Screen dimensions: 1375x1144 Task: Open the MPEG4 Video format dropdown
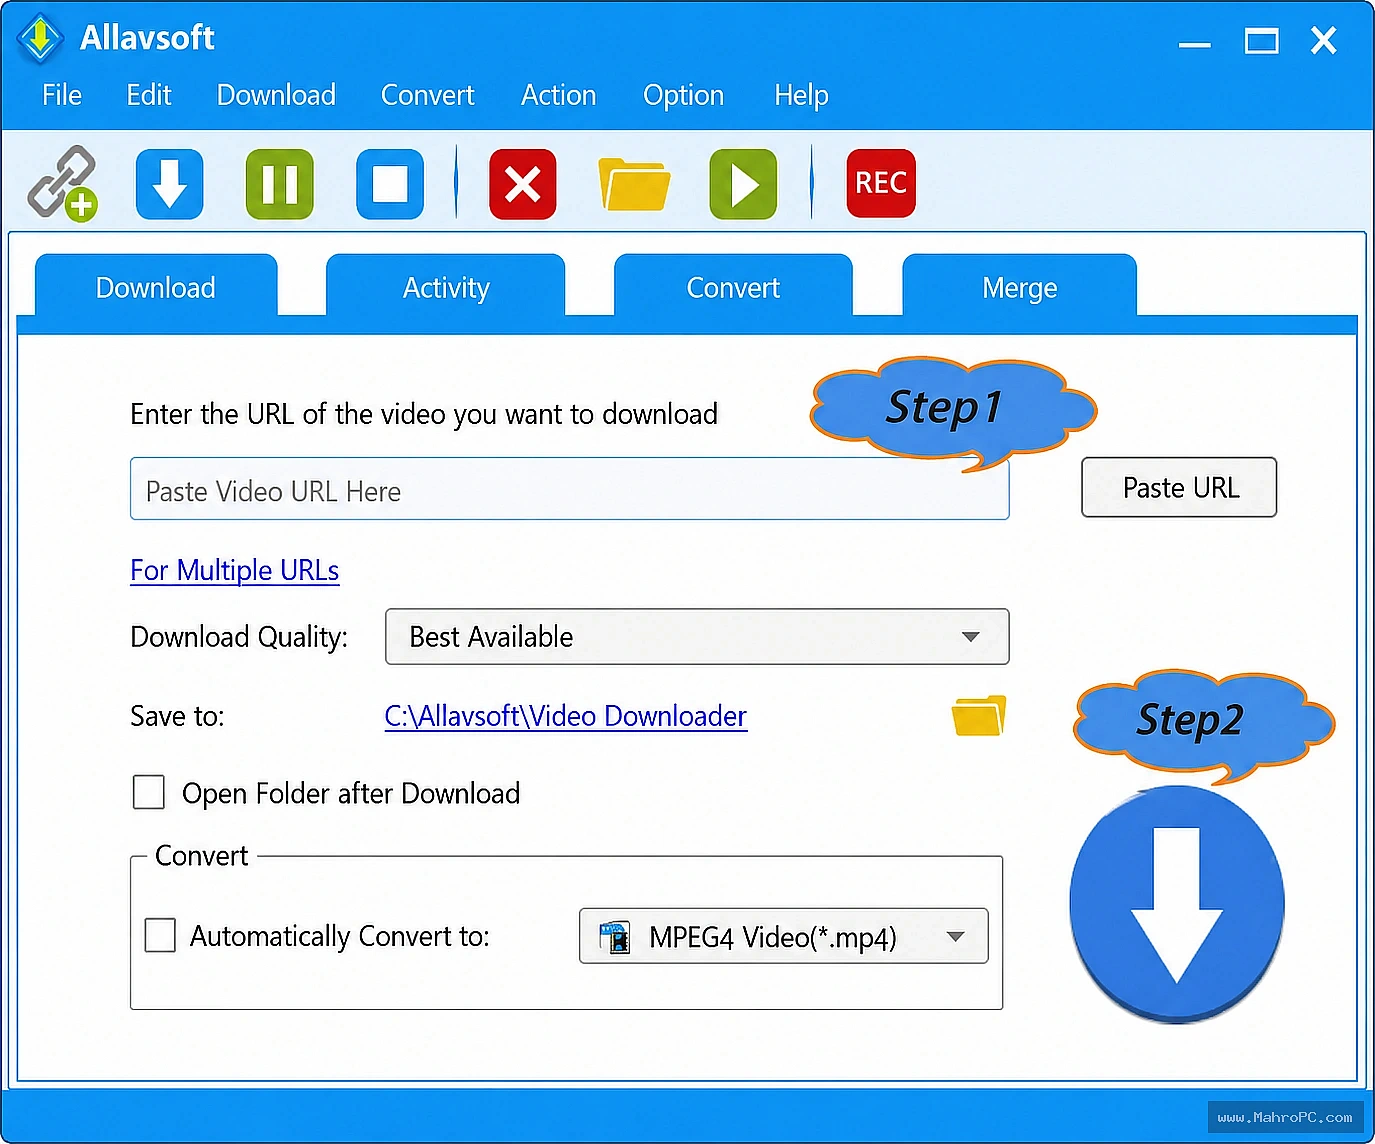coord(784,936)
